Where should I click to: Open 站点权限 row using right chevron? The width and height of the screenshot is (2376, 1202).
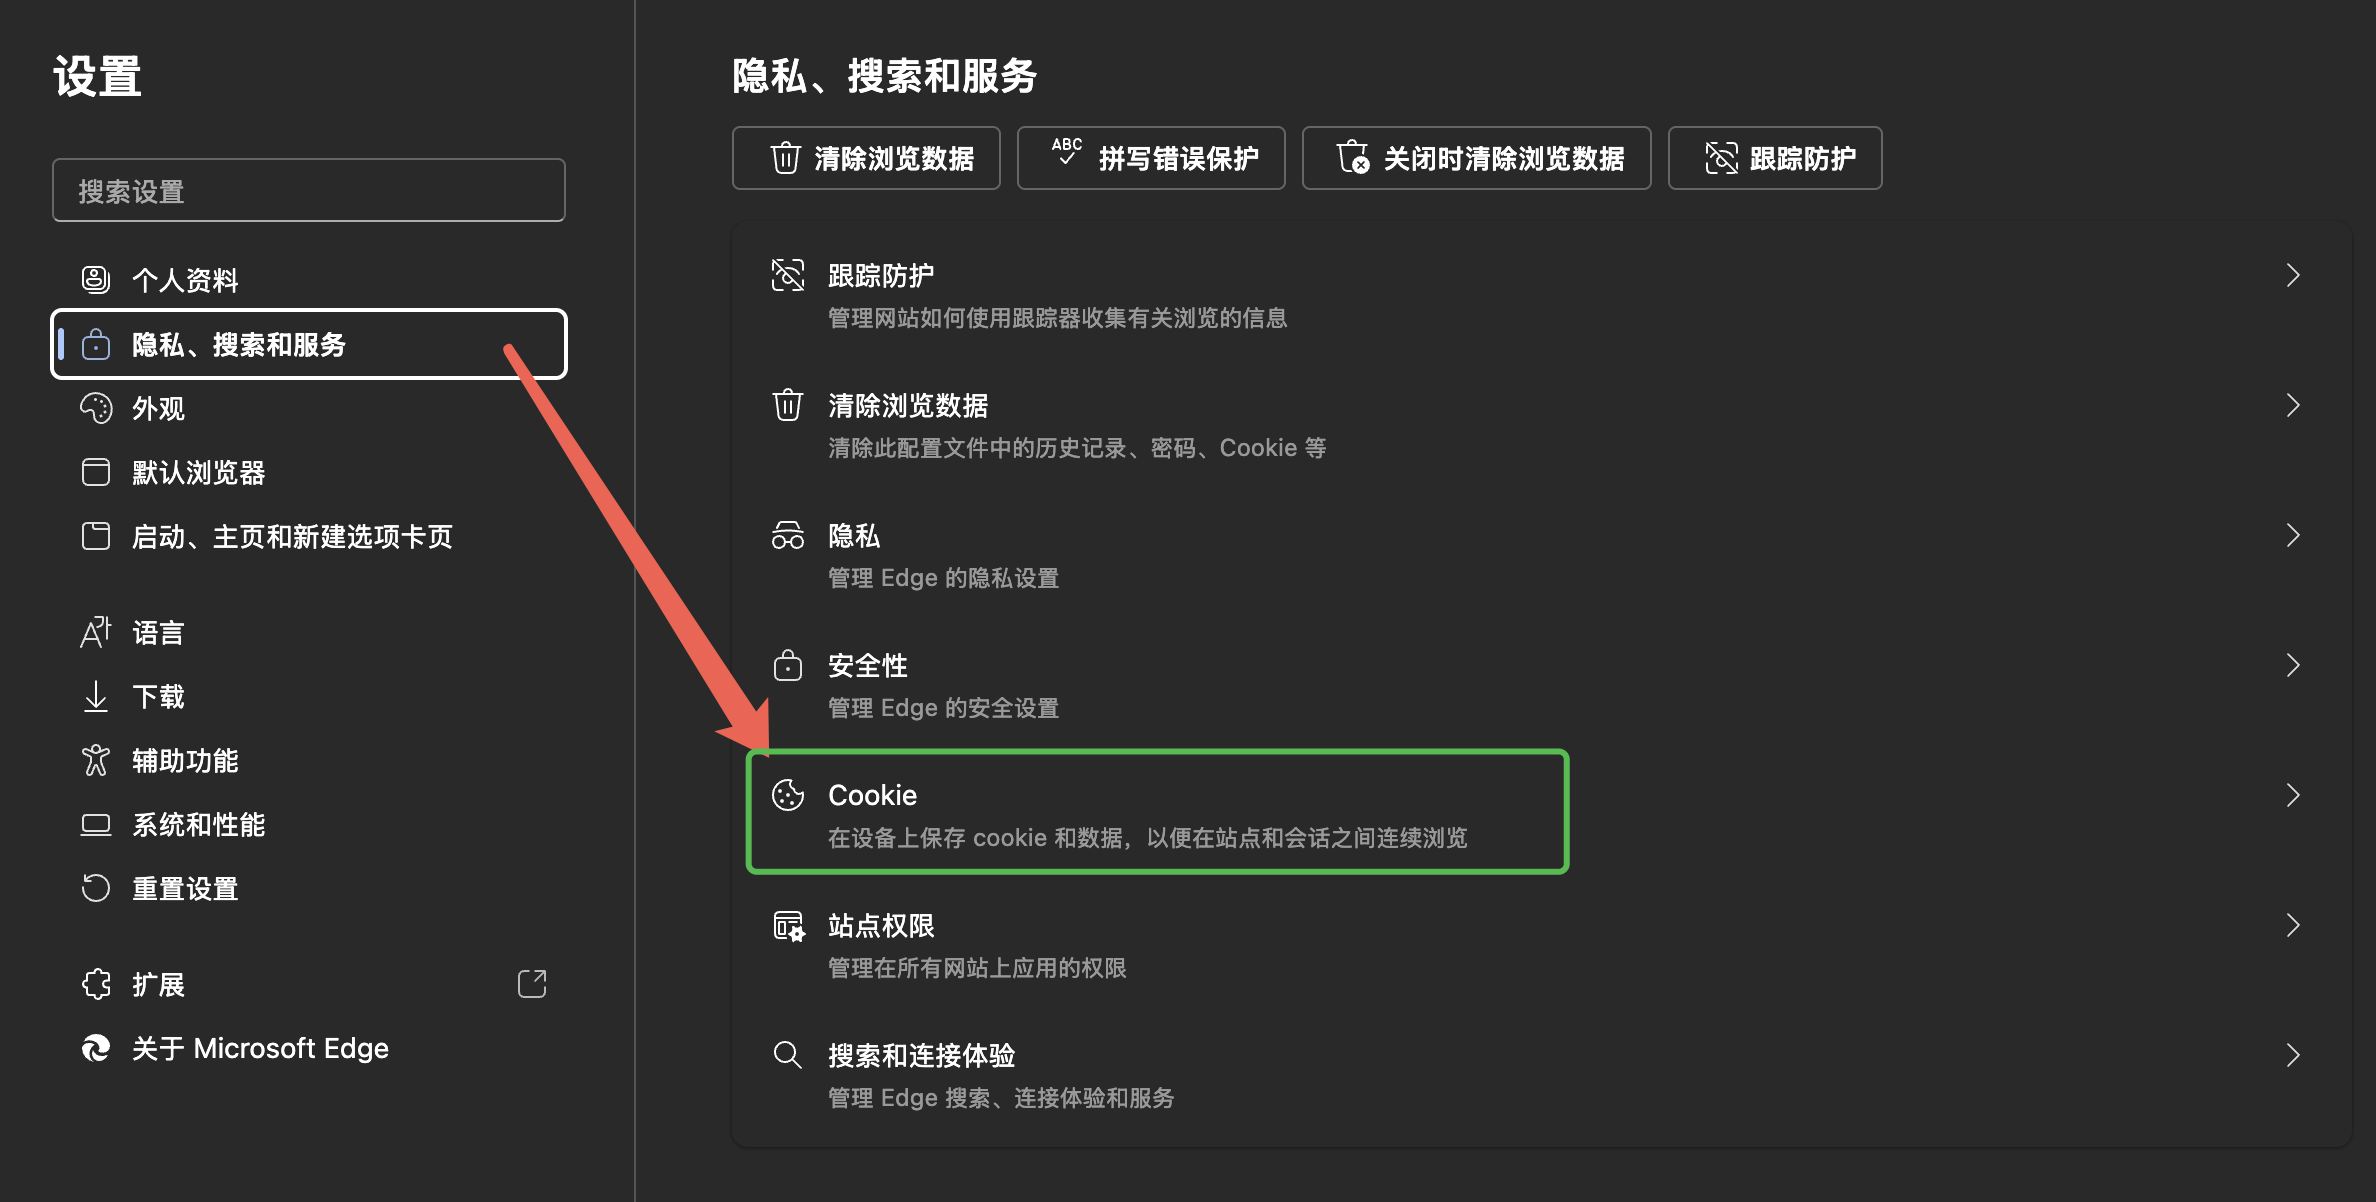2293,925
